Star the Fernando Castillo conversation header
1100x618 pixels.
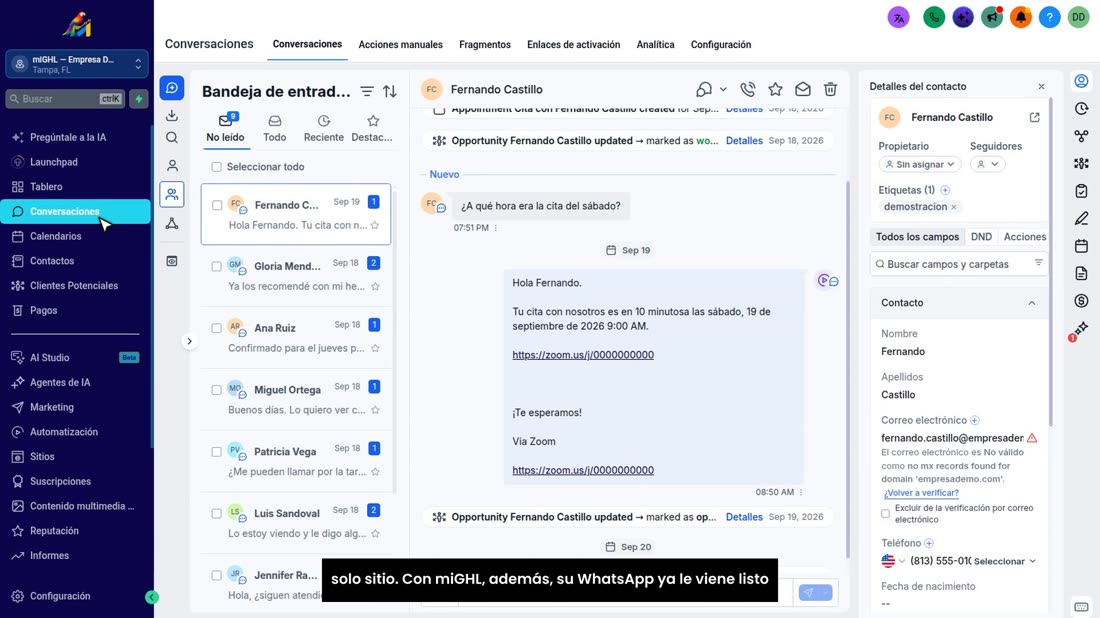coord(775,89)
